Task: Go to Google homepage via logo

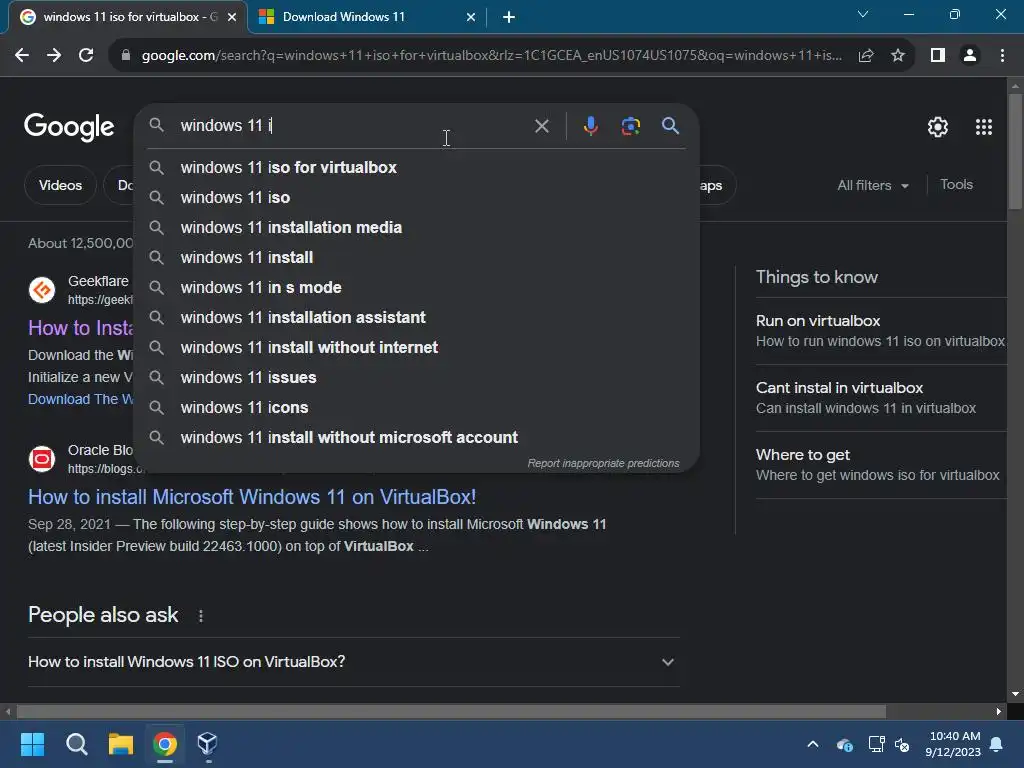Action: (x=69, y=127)
